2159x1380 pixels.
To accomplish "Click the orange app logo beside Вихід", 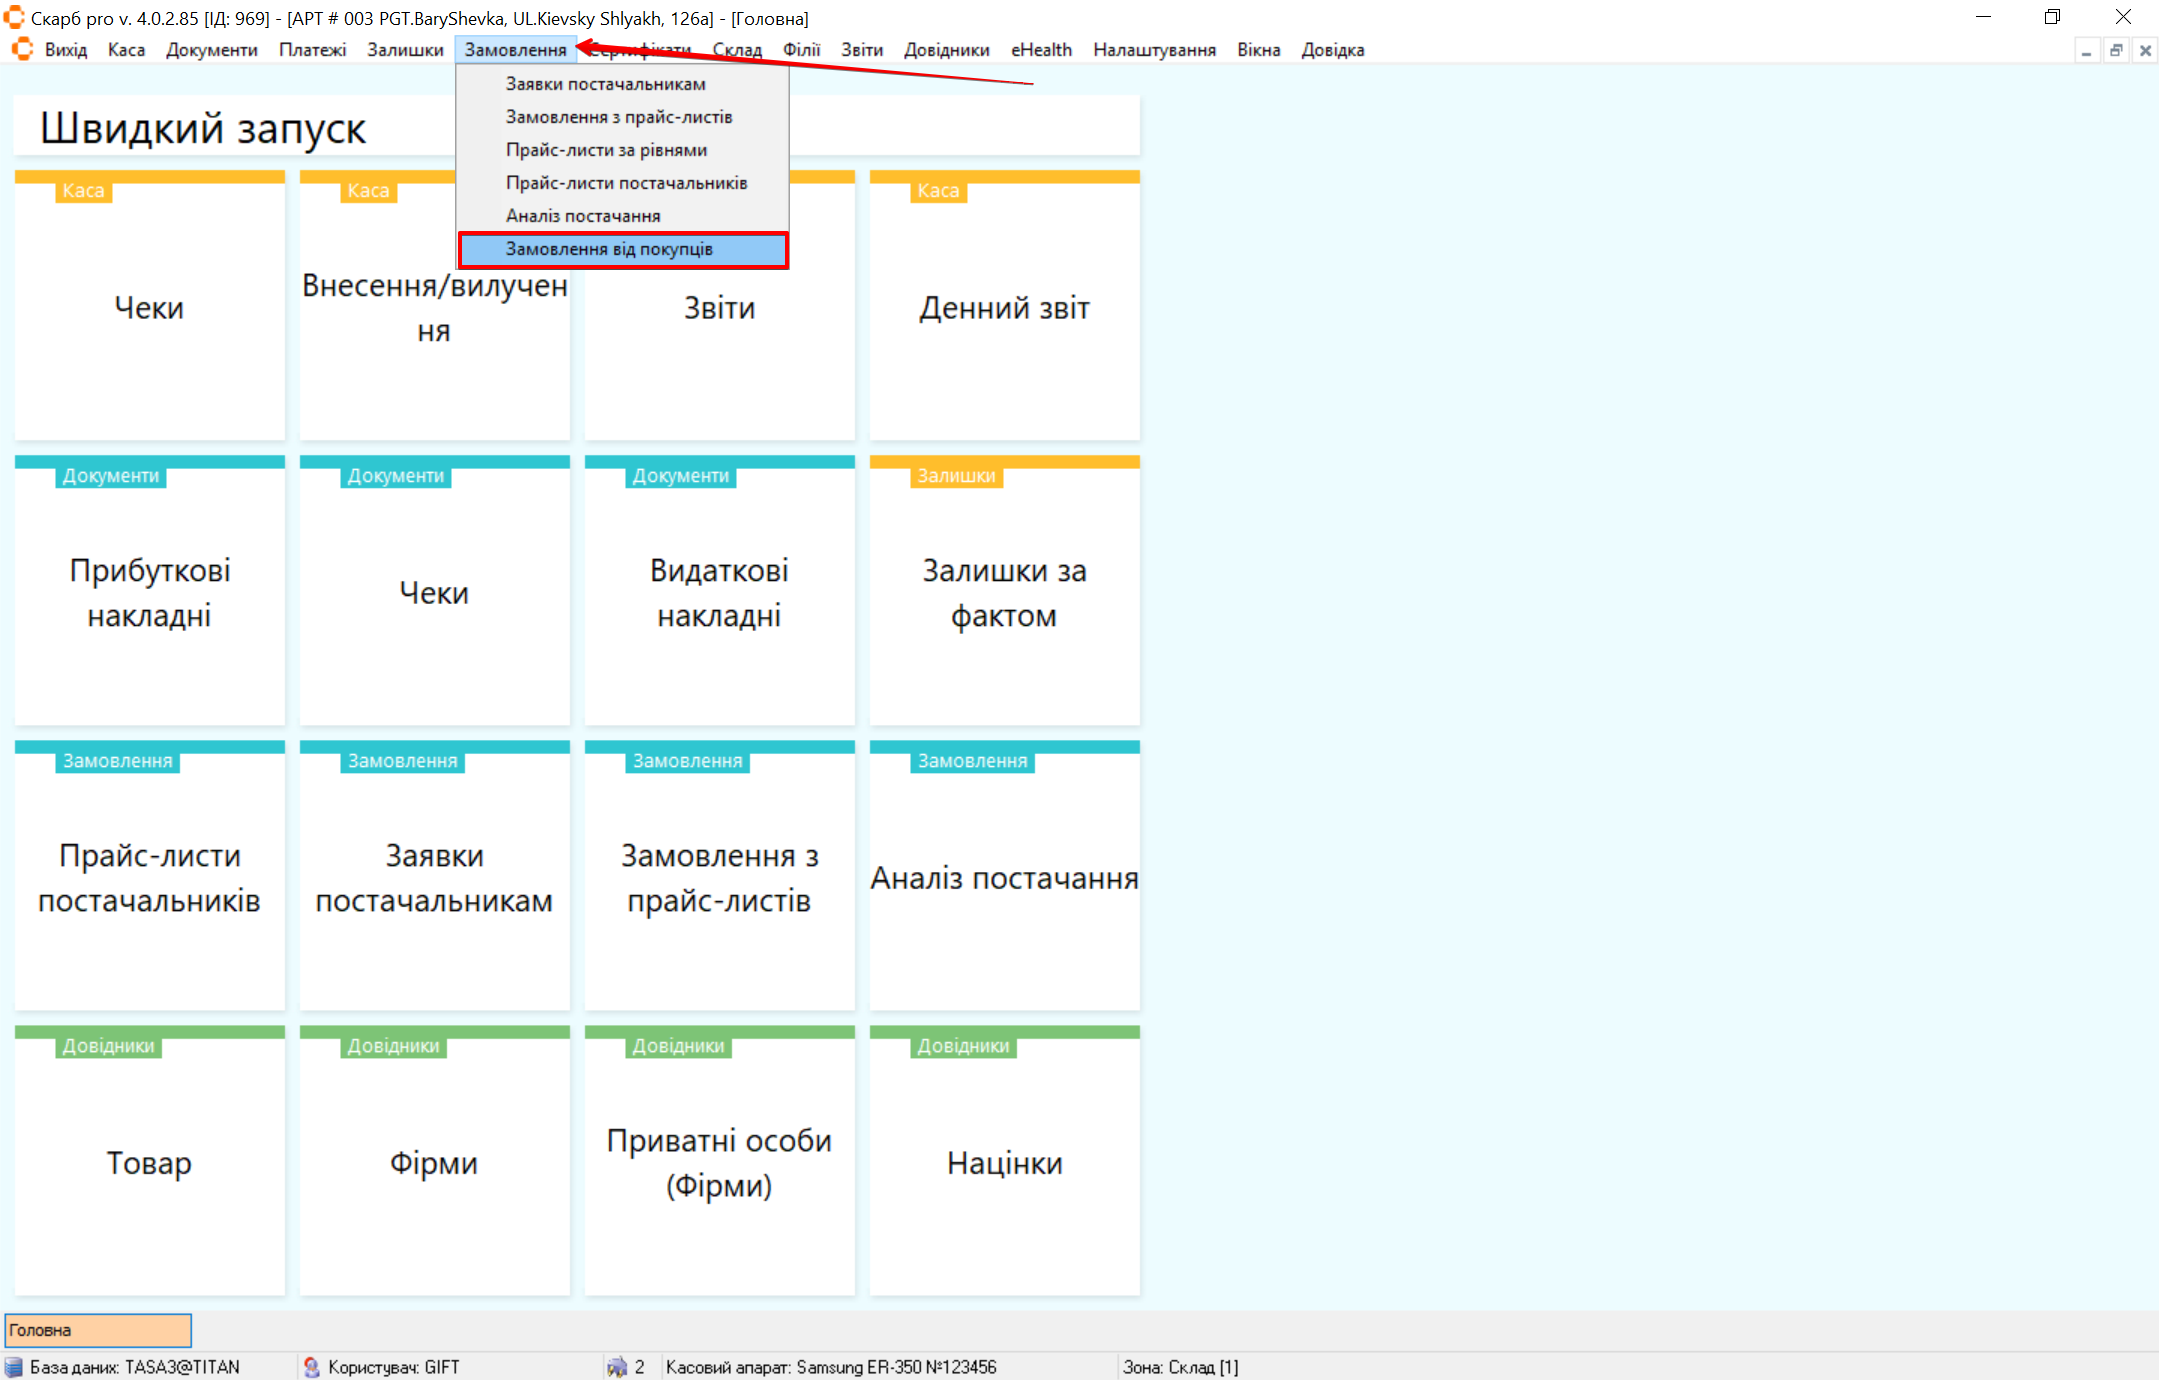I will tap(22, 50).
